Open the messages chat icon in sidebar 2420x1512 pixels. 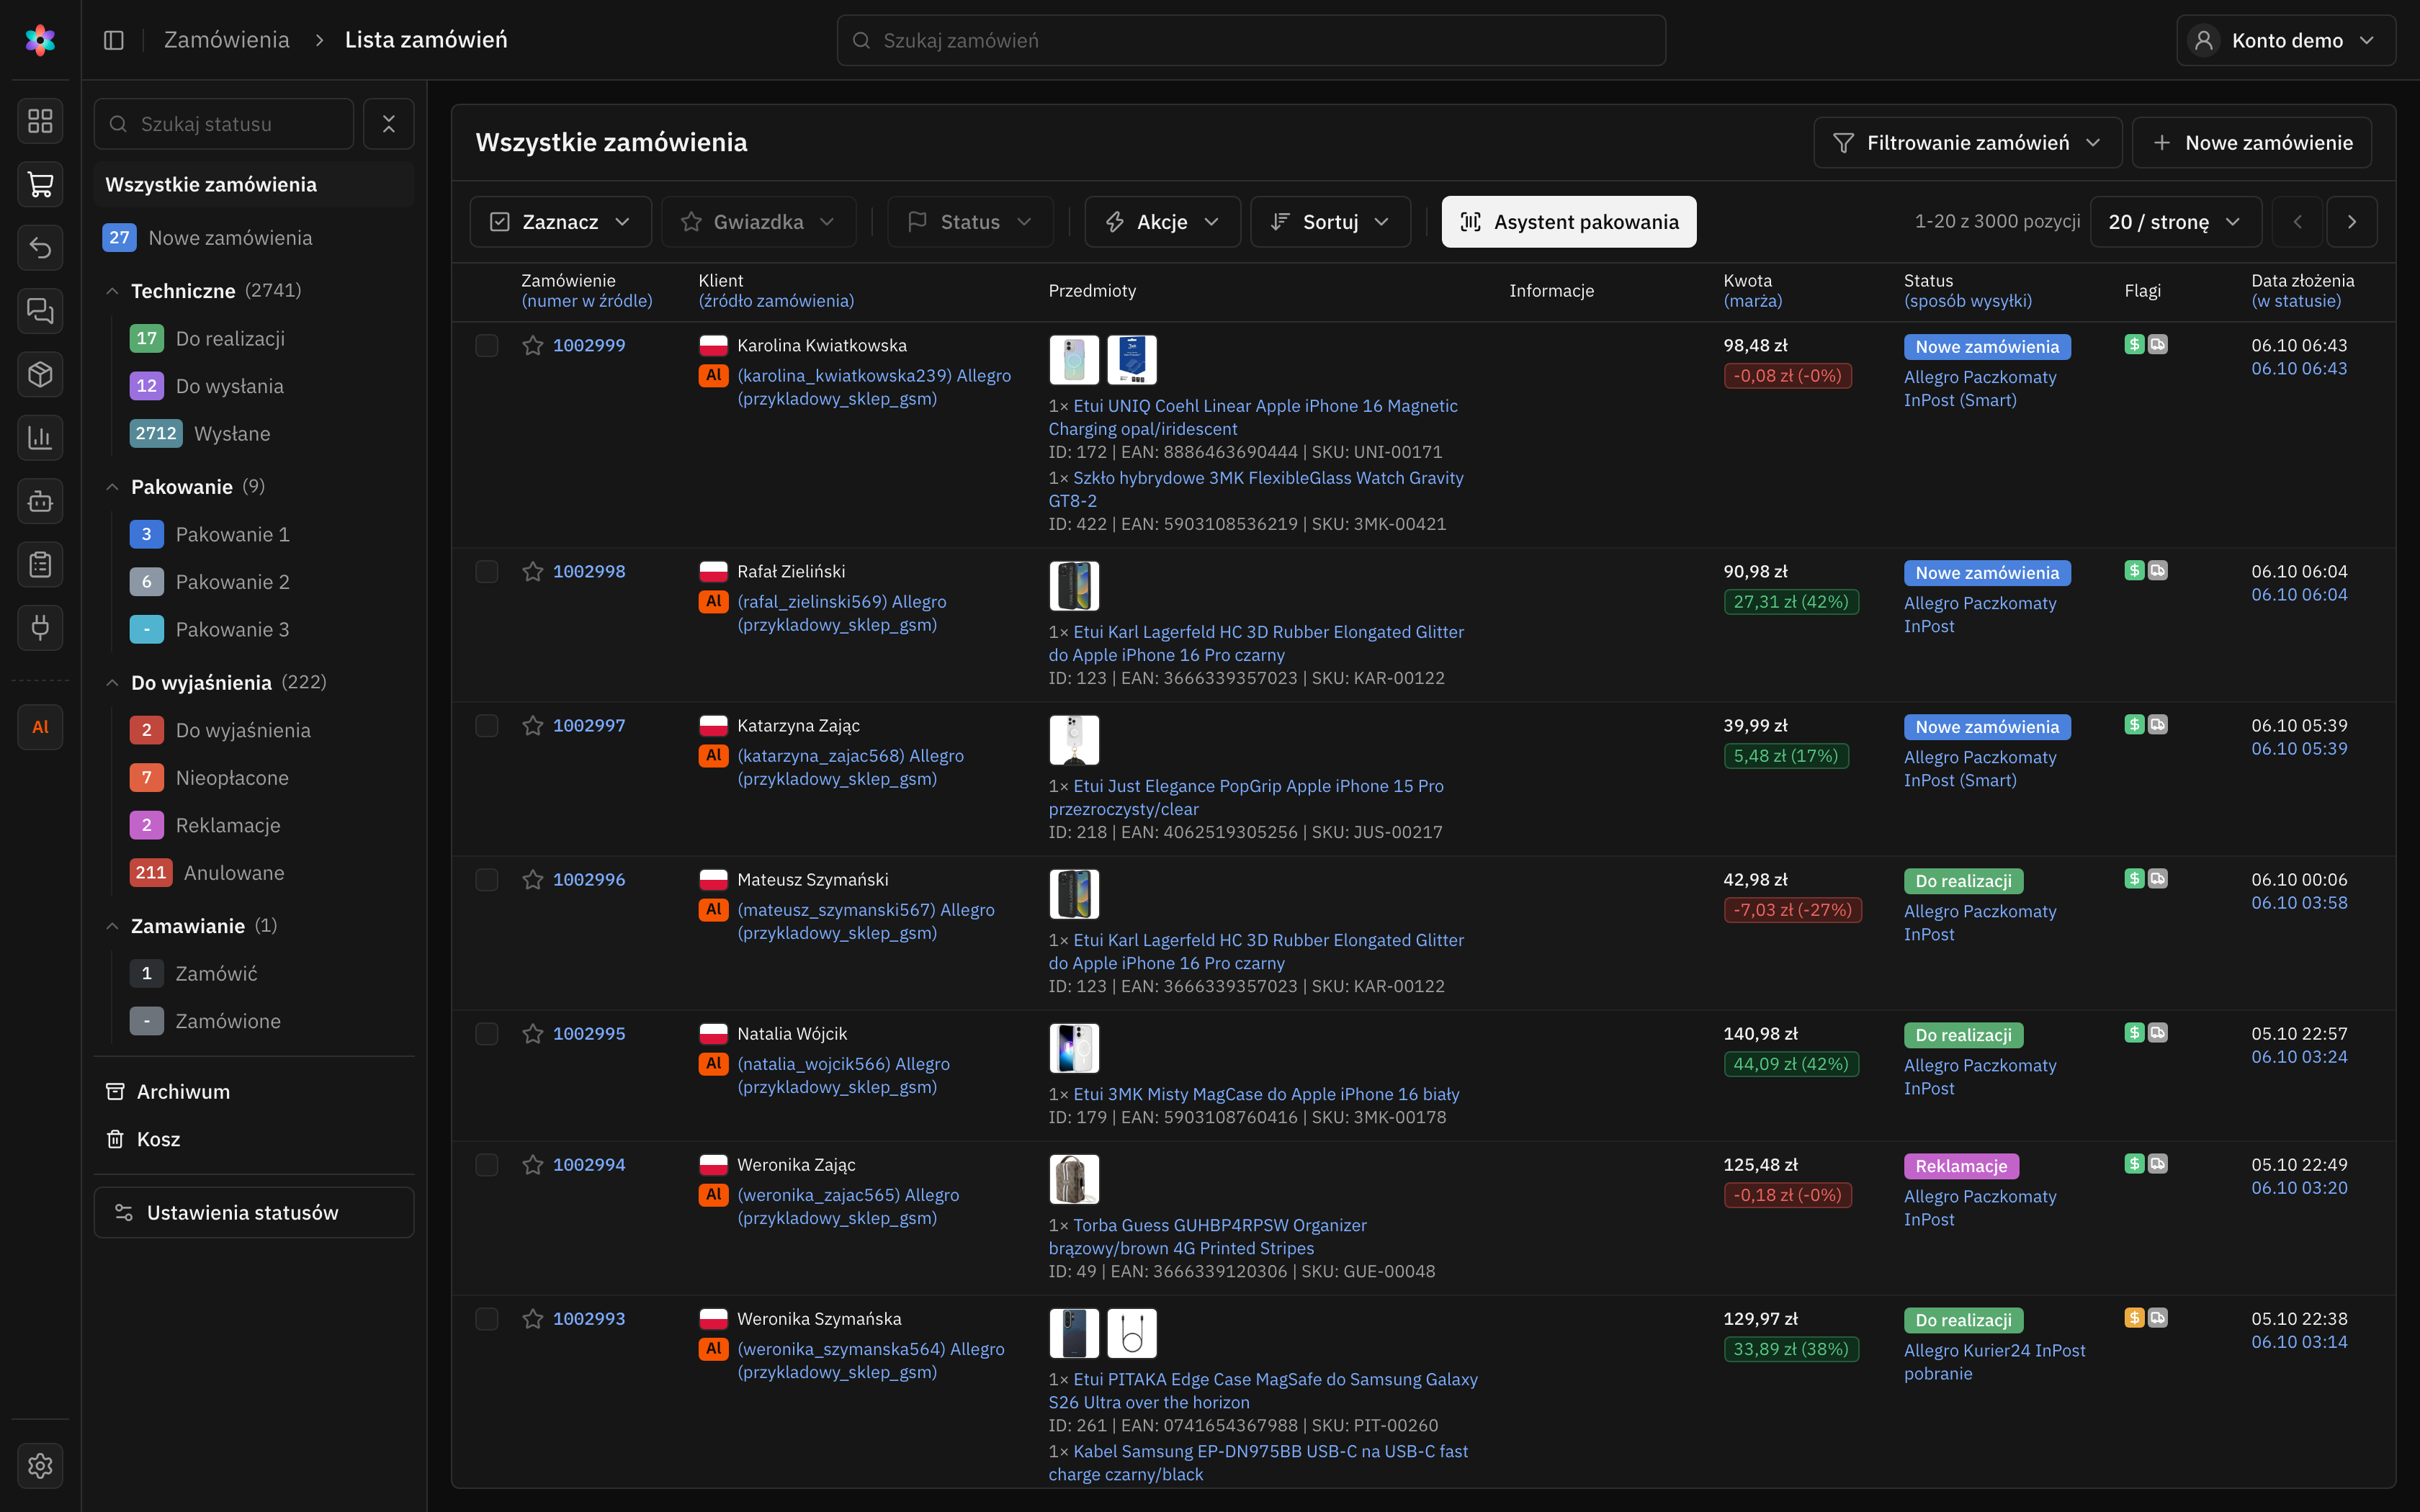click(x=40, y=311)
